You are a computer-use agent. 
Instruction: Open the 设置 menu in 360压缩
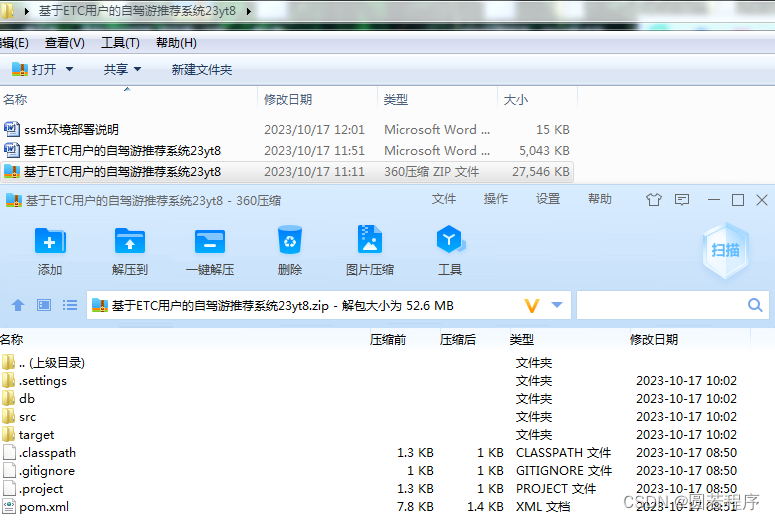pyautogui.click(x=548, y=199)
